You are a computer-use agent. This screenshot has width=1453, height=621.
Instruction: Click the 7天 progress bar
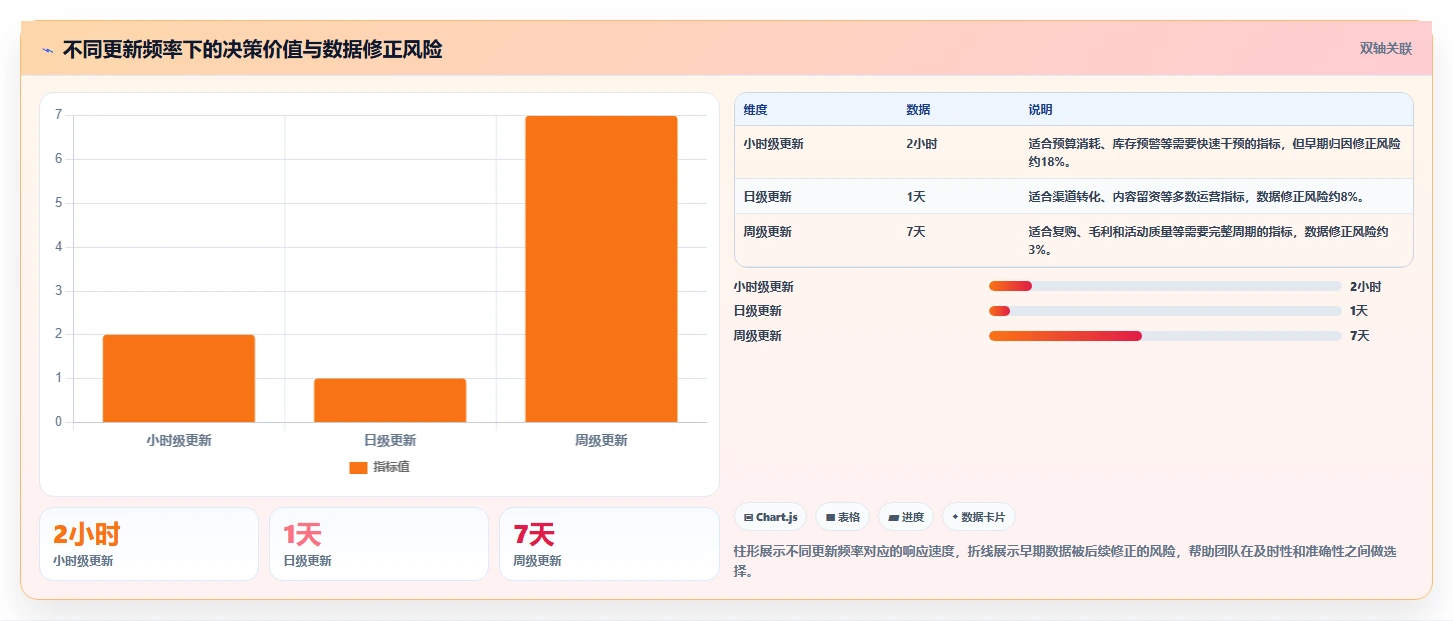click(x=1165, y=336)
